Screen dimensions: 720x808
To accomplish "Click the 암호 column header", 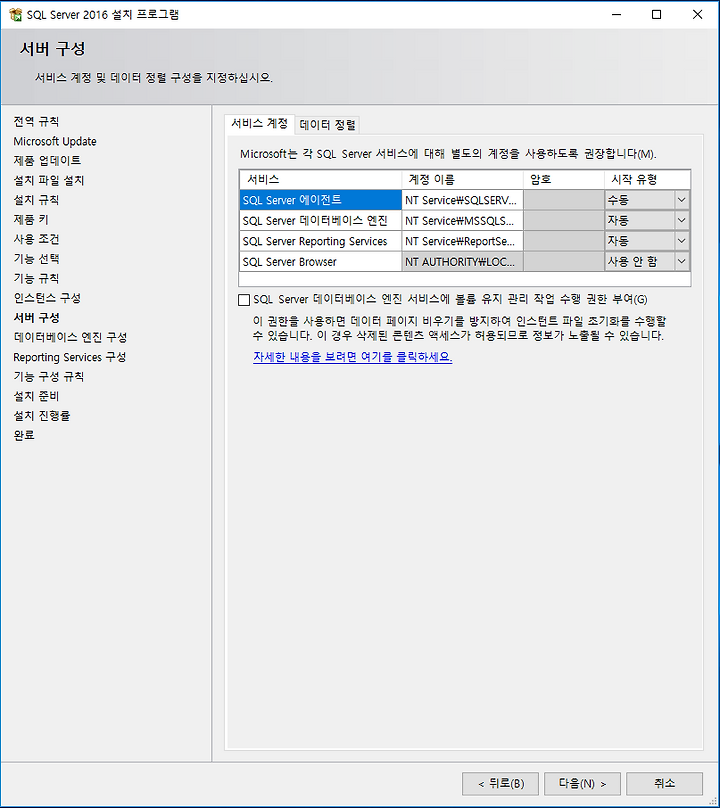I will (x=564, y=179).
